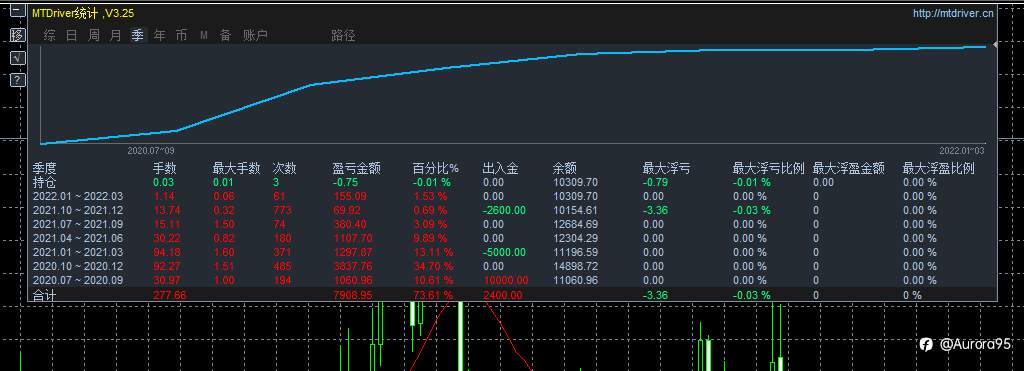Viewport: 1024px width, 371px height.
Task: Click the 最大浮盈比例 column header
Action: point(938,169)
